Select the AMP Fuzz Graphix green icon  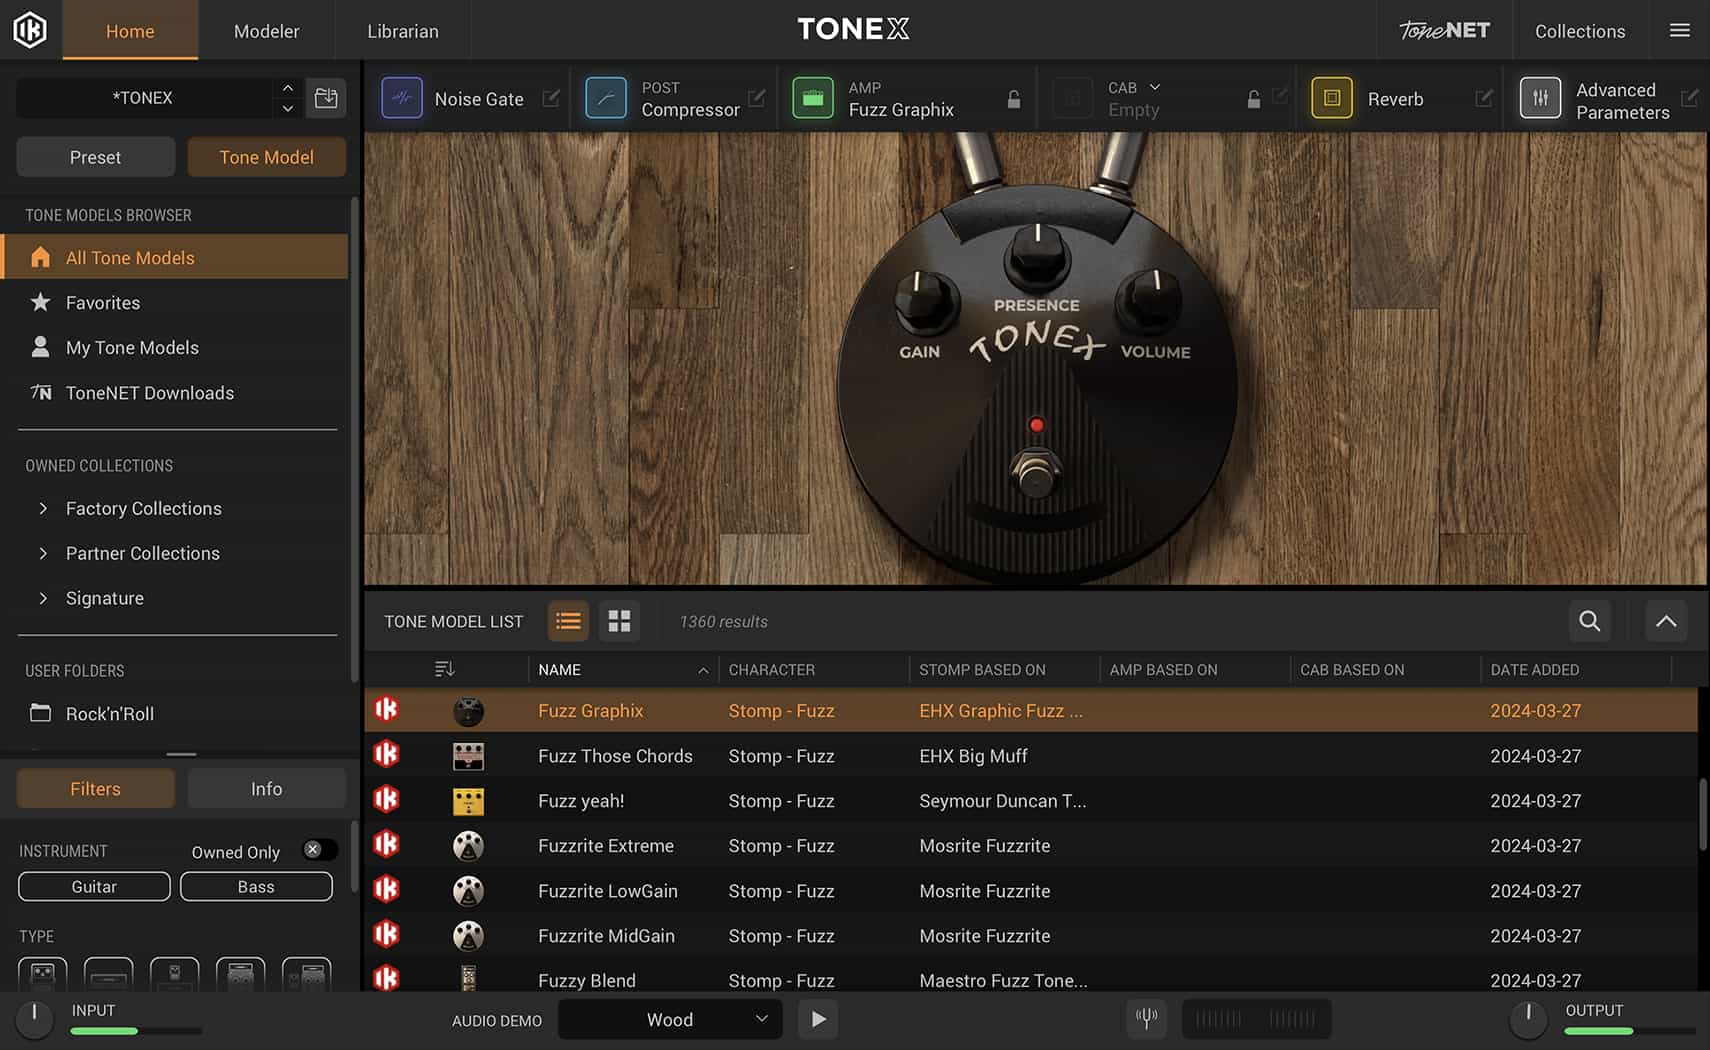813,98
